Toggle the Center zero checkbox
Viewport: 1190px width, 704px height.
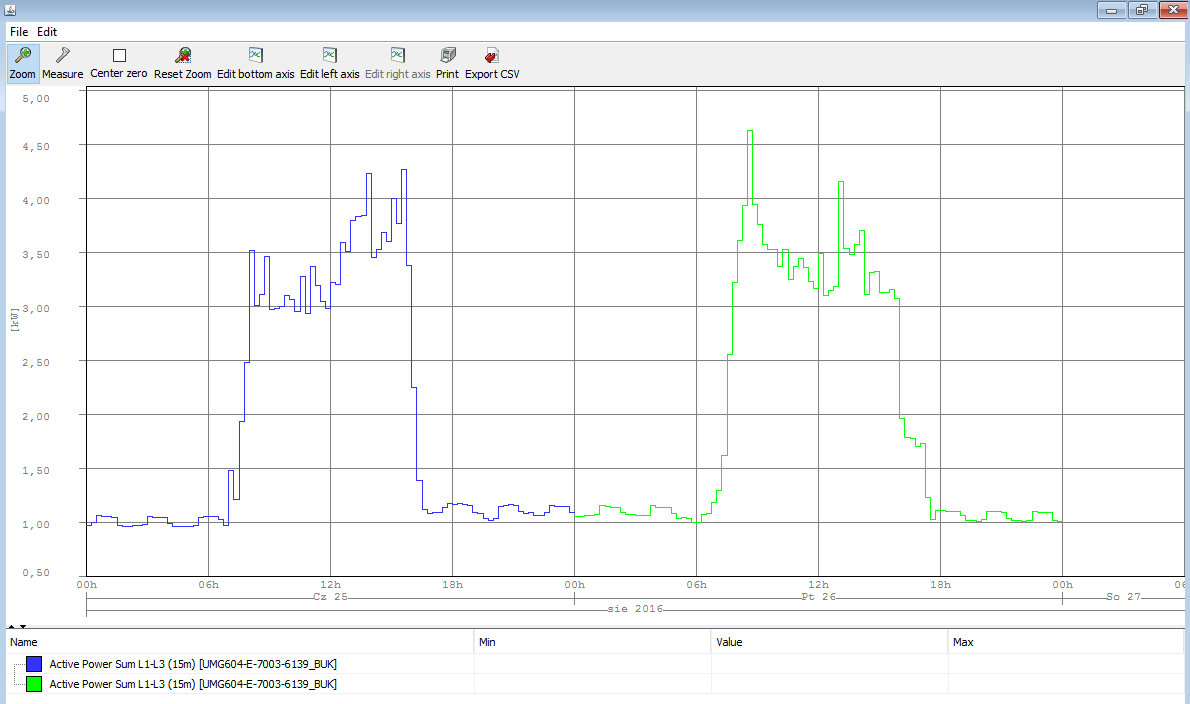[x=119, y=56]
